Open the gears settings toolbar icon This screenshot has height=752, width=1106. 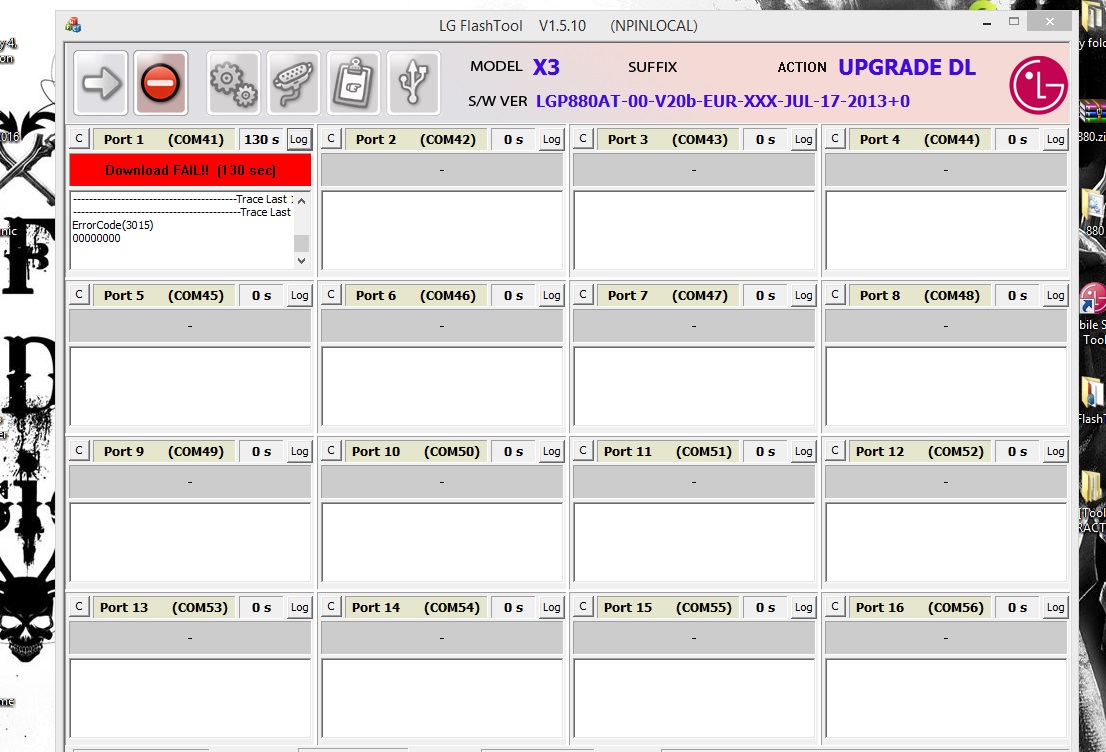coord(233,83)
